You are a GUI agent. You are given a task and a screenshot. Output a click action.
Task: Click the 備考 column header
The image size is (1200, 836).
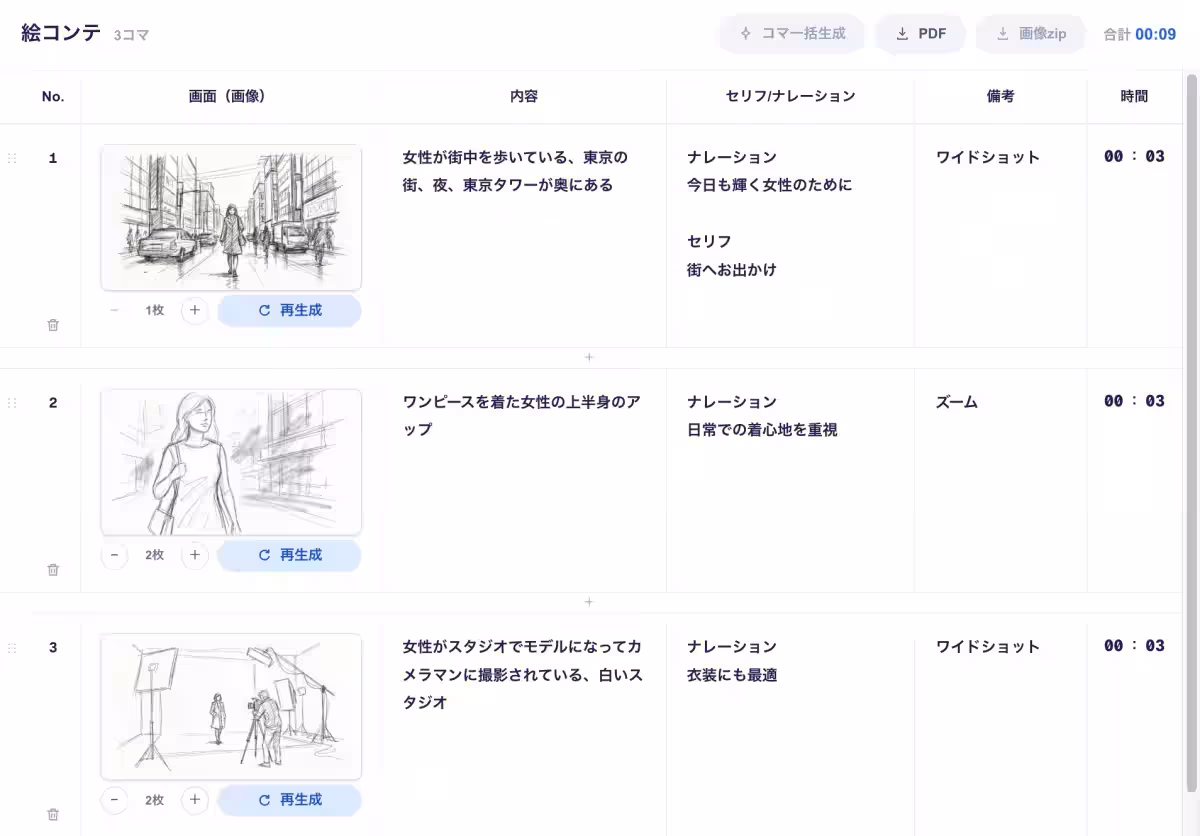click(x=1000, y=97)
